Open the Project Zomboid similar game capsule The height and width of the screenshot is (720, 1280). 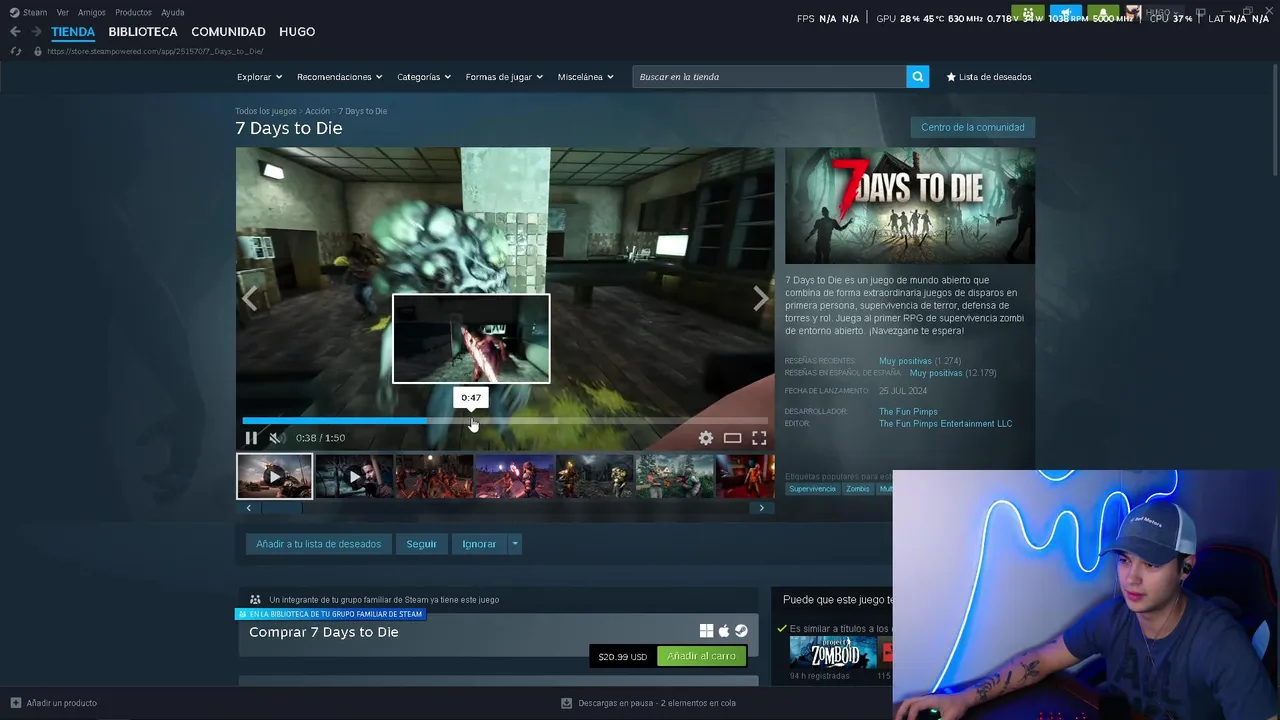pyautogui.click(x=833, y=653)
